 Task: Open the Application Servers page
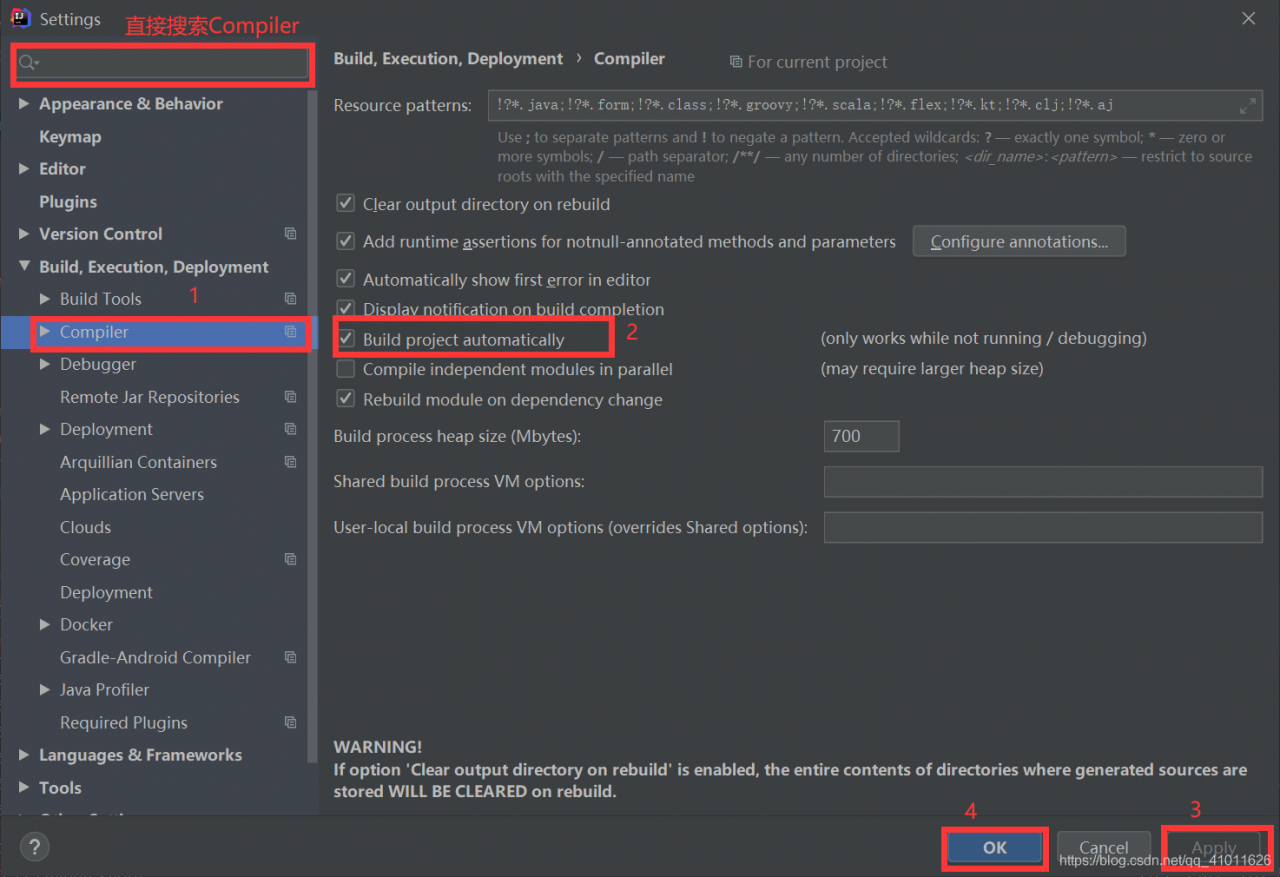[x=132, y=494]
